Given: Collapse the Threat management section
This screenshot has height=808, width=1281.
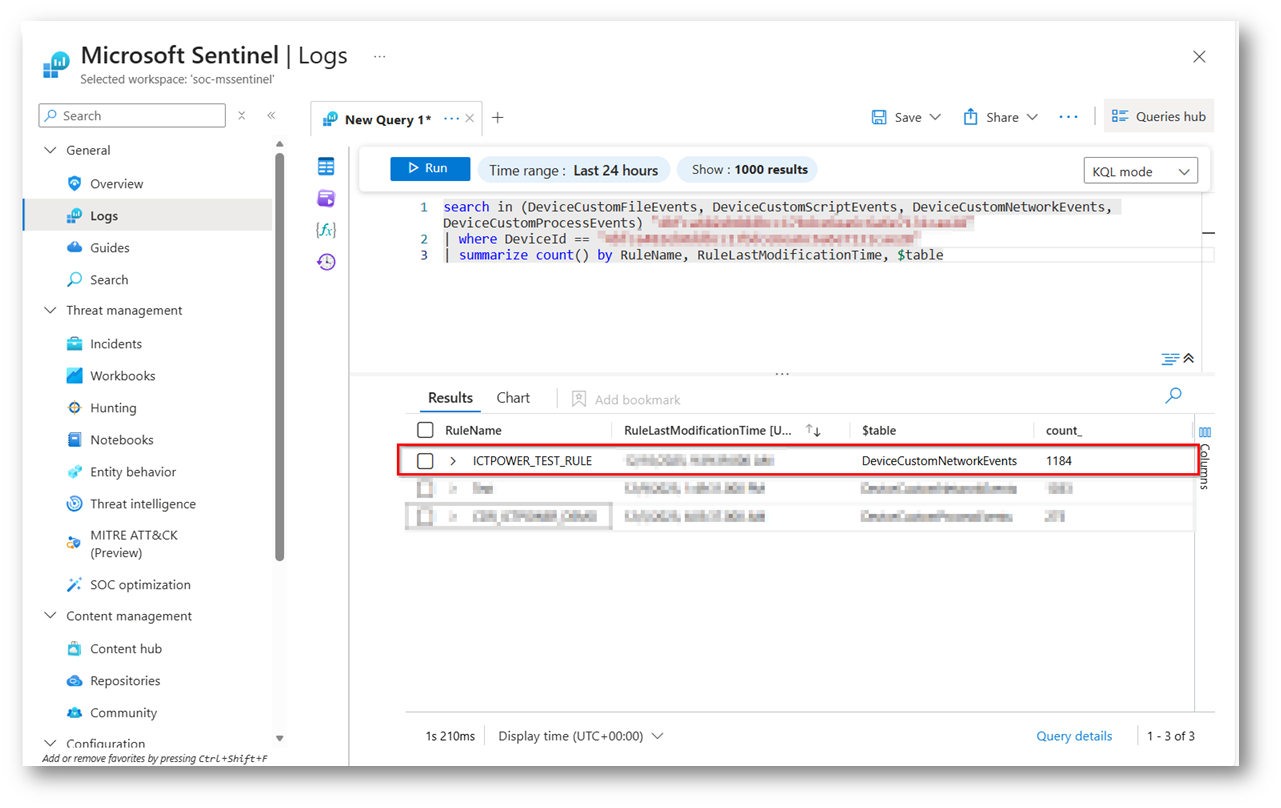Looking at the screenshot, I should click(50, 311).
